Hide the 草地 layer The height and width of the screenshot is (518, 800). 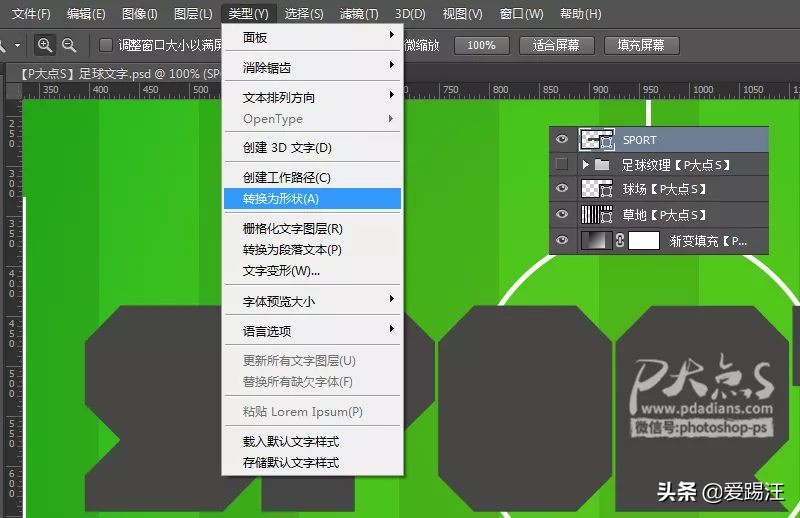(x=562, y=214)
